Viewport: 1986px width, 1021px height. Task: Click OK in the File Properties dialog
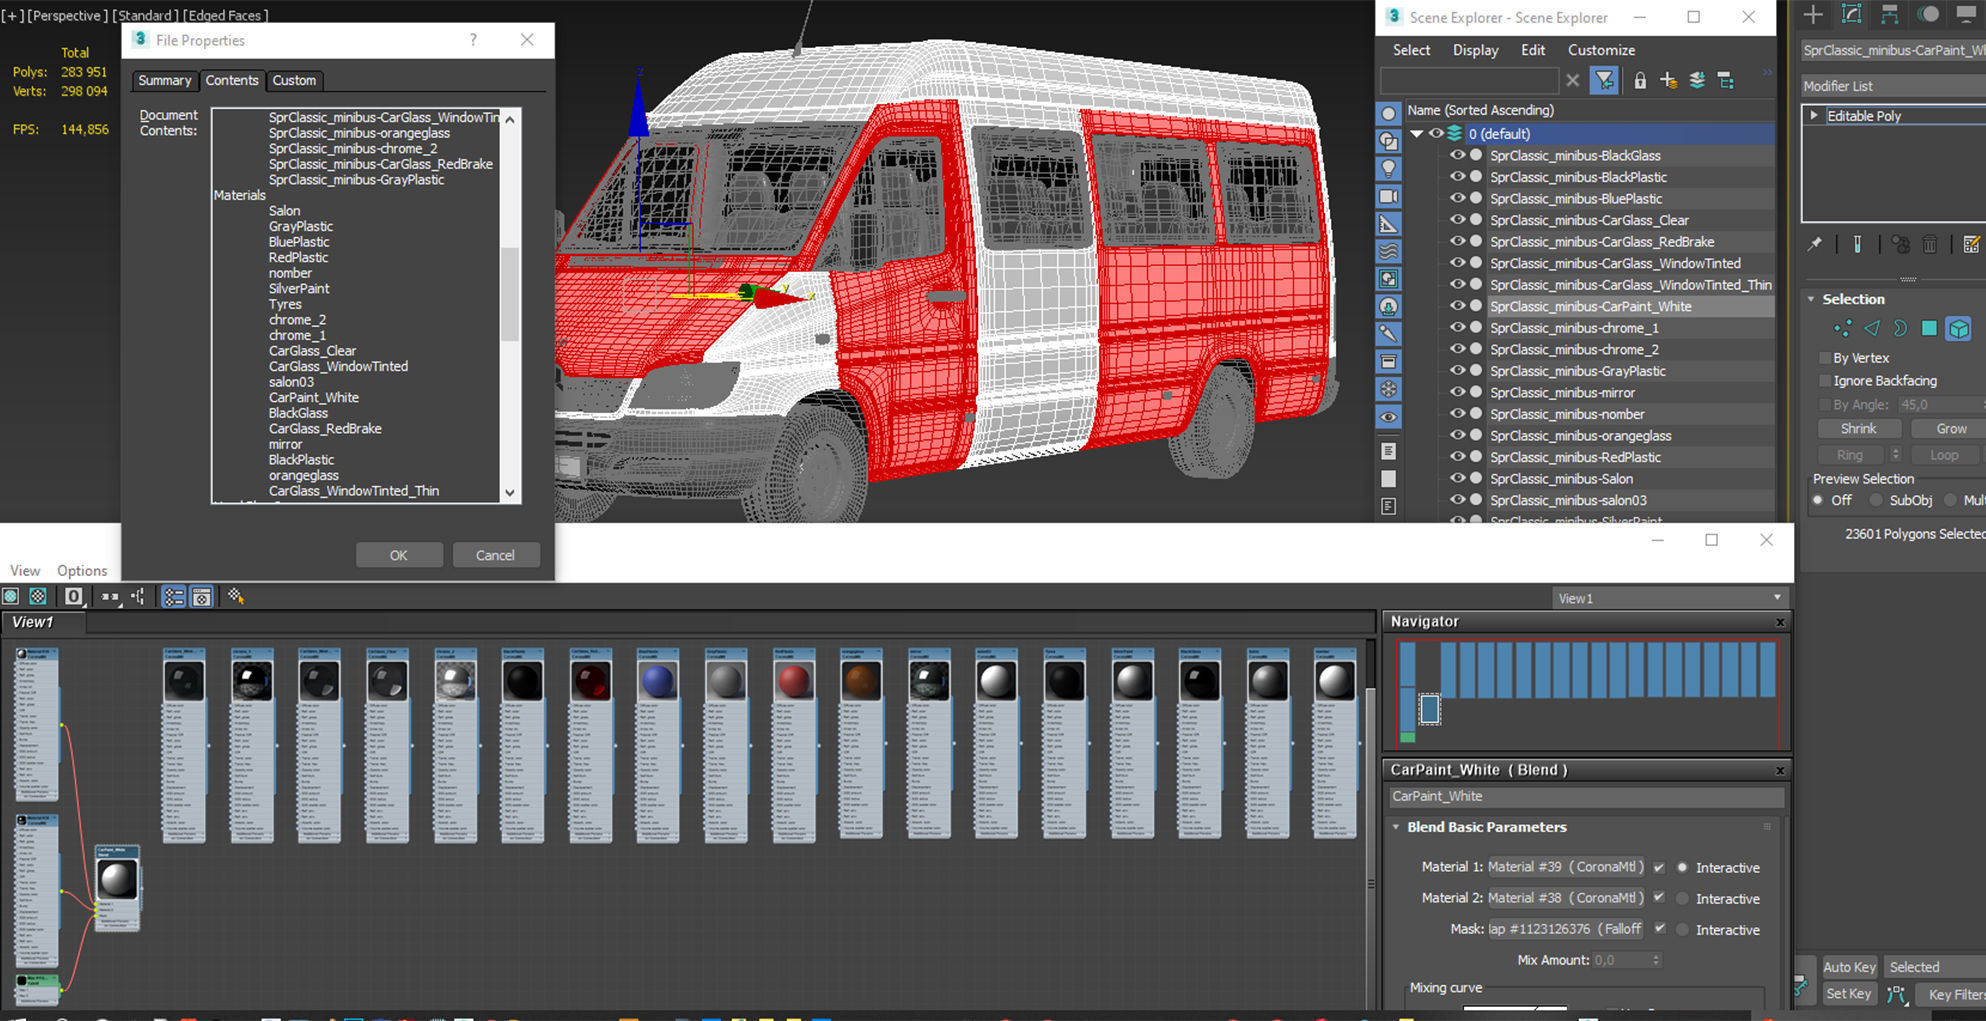399,555
